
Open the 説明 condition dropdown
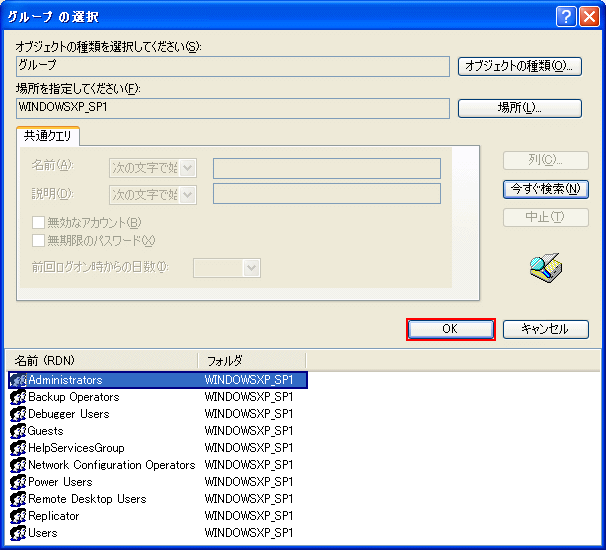coord(188,195)
